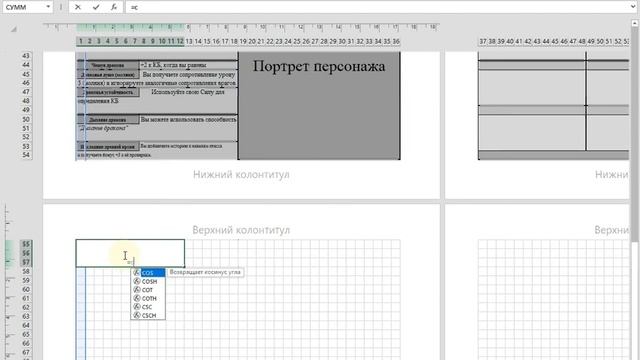This screenshot has height=360, width=640.
Task: Click the Верхний колонтитул header area
Action: coord(241,230)
